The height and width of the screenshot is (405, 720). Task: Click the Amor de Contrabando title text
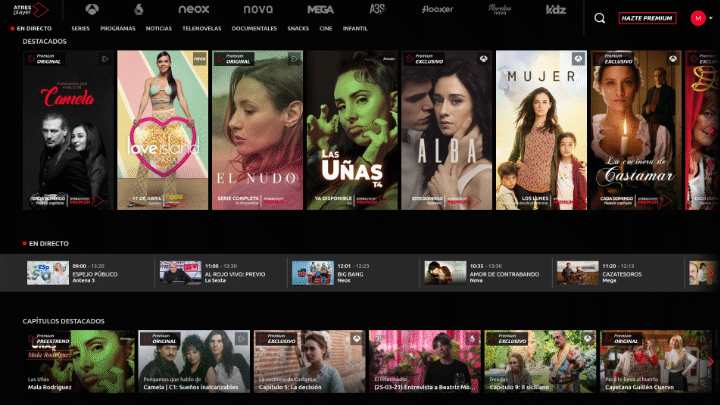[504, 274]
